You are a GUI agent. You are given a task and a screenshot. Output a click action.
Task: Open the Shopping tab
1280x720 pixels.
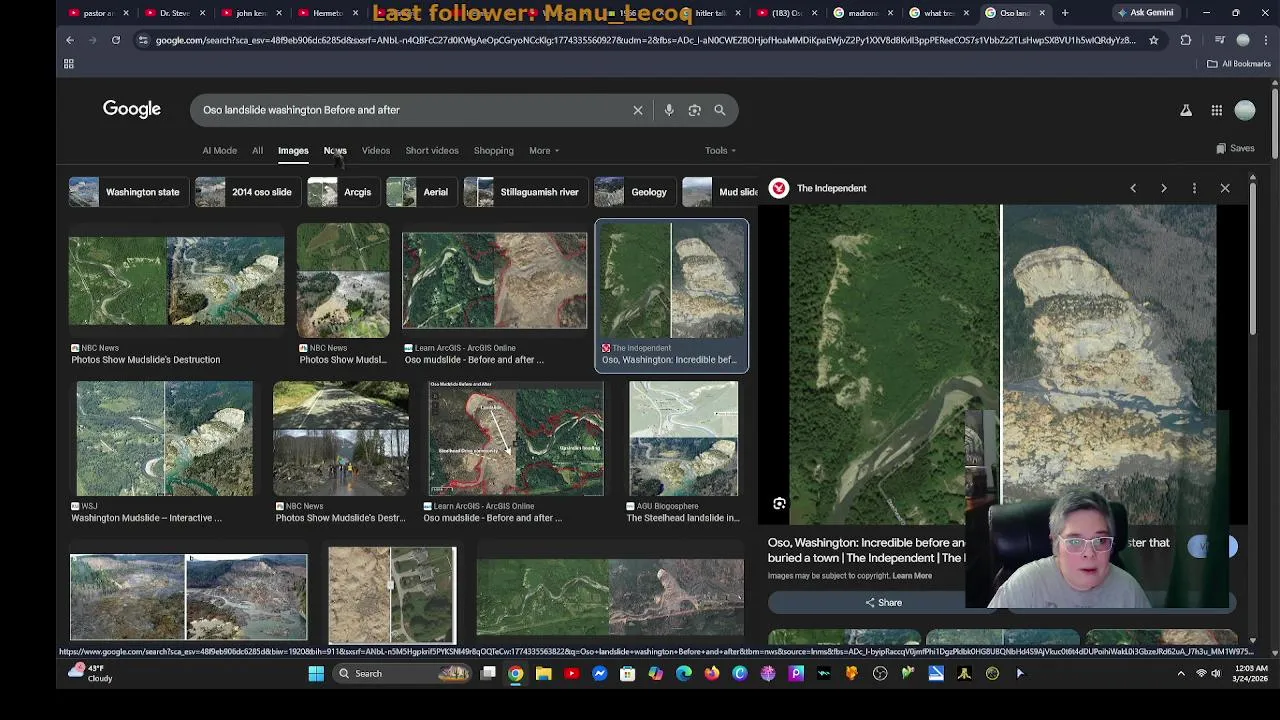click(x=494, y=151)
